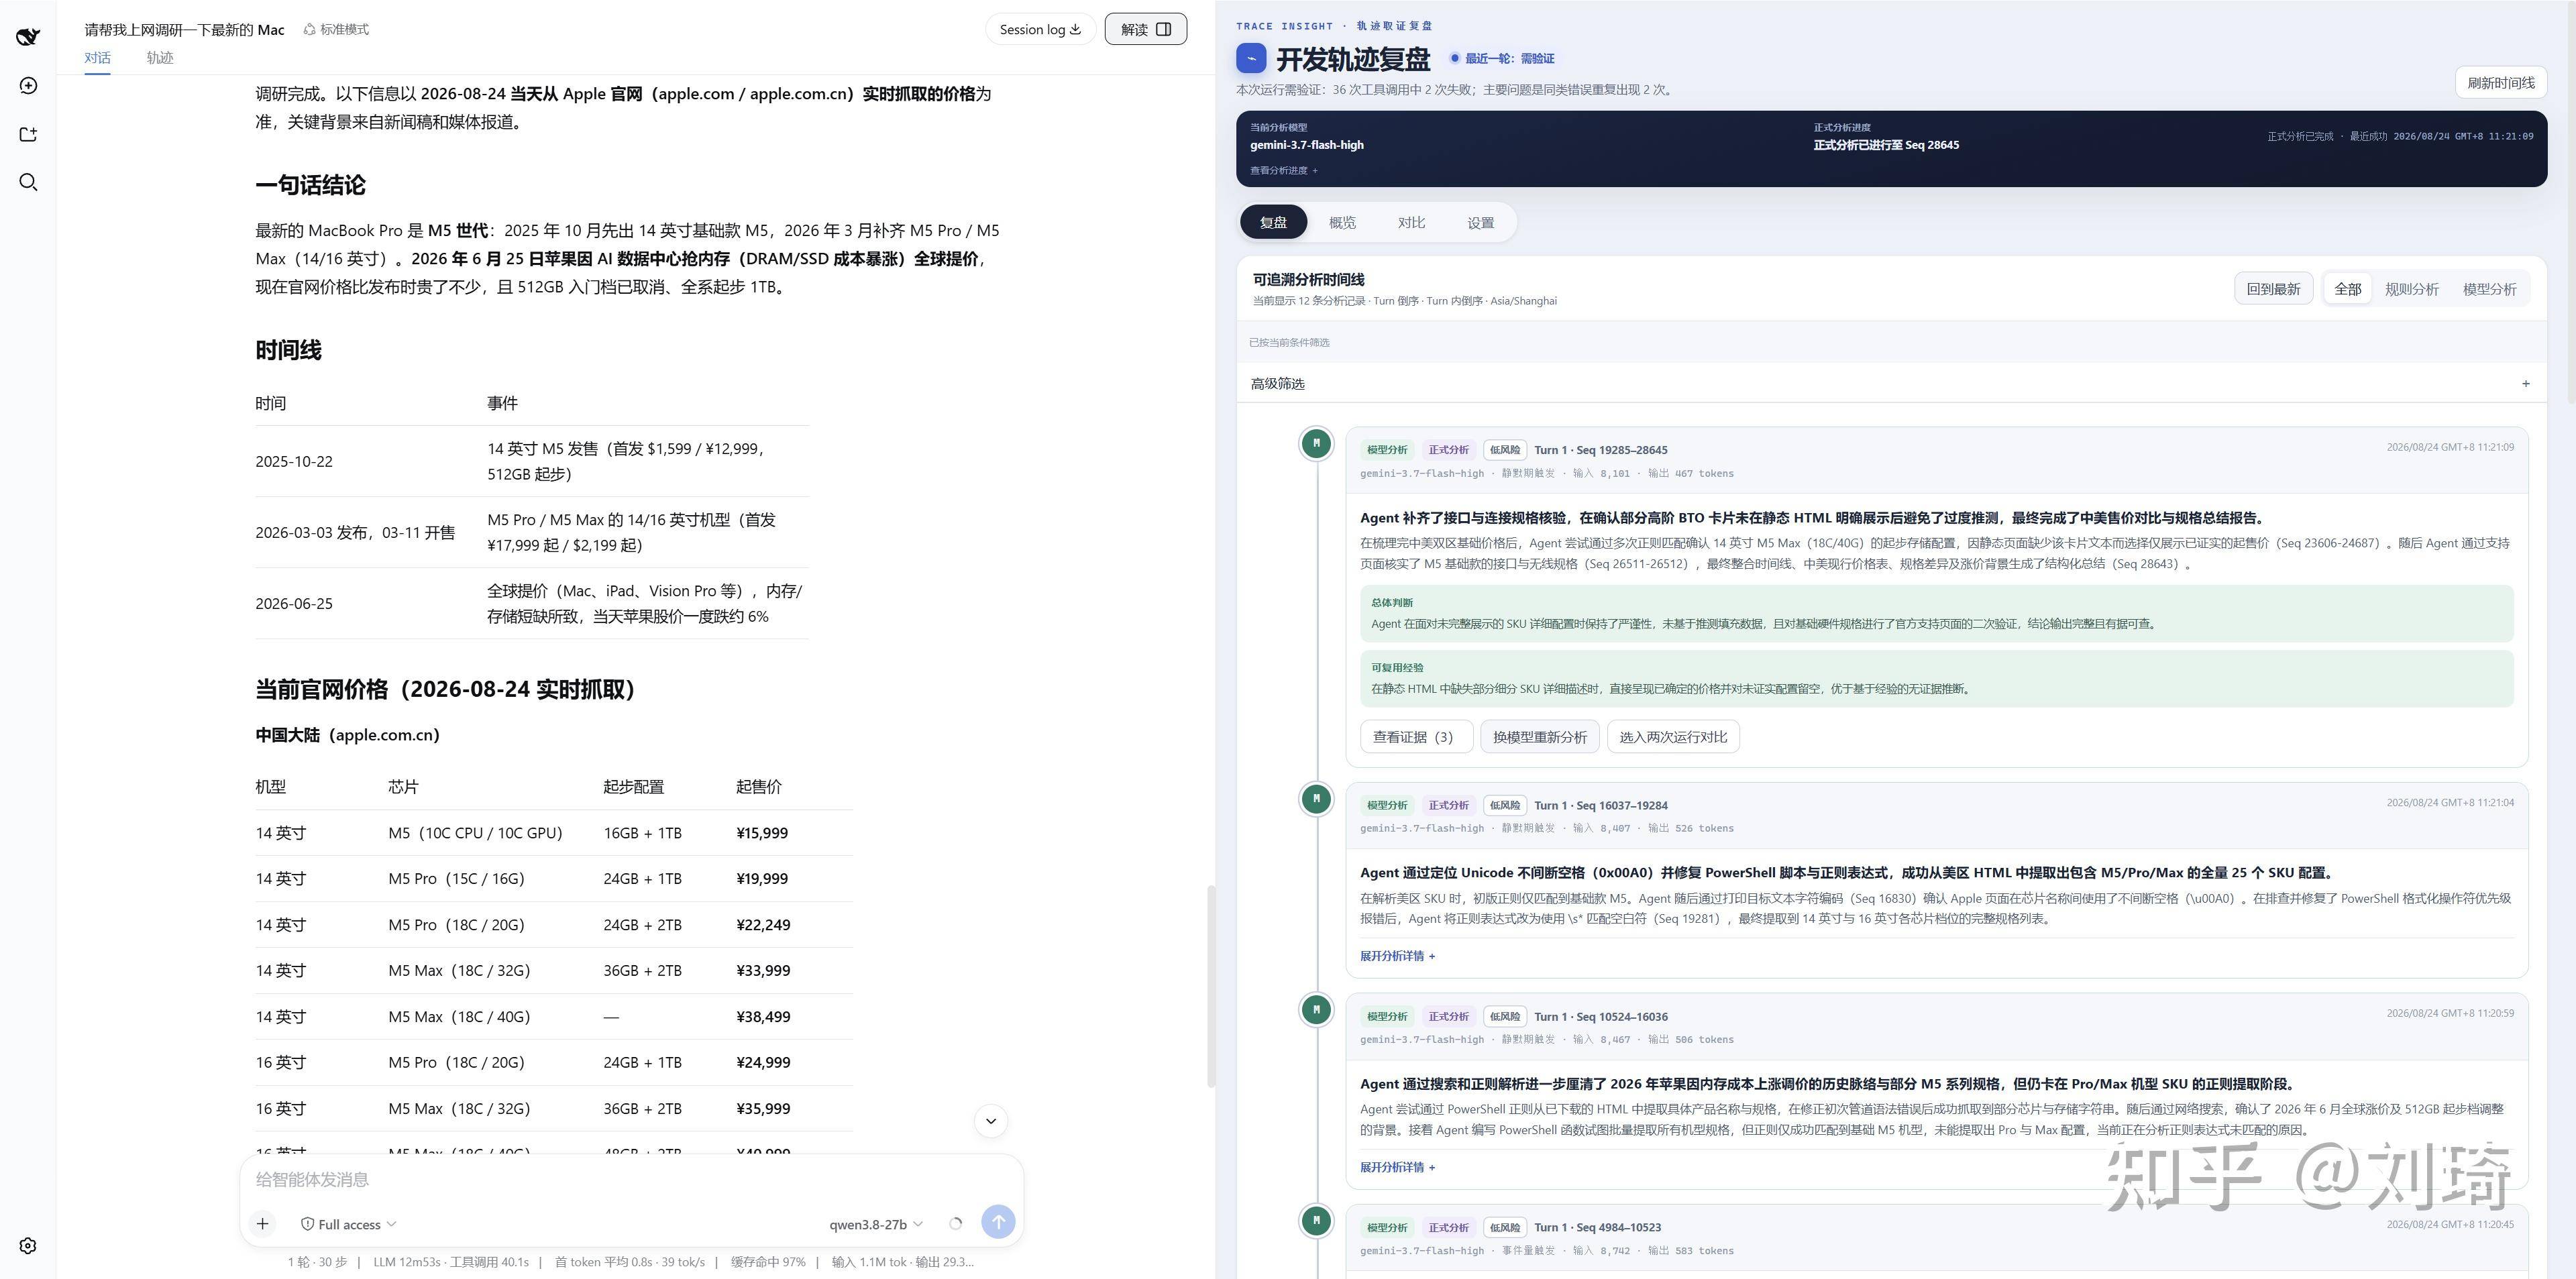Click the ¥15,999 price cell
The height and width of the screenshot is (1279, 2576).
[762, 833]
